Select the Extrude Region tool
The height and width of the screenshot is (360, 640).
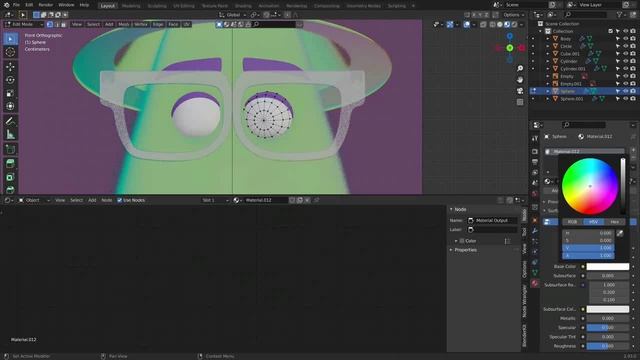[10, 164]
